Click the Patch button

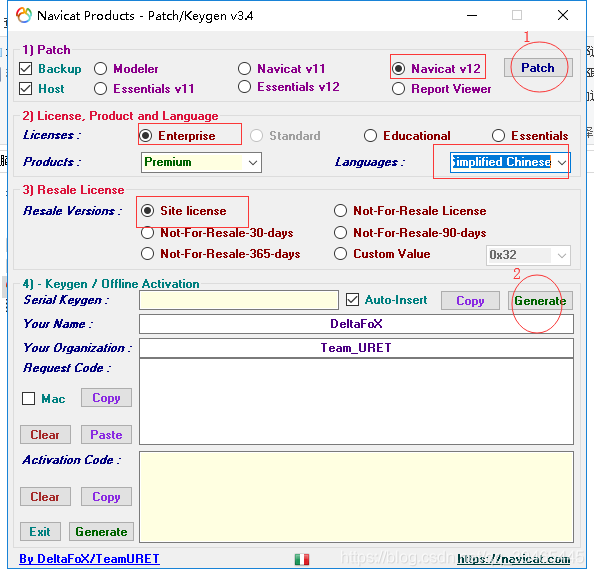click(x=538, y=68)
